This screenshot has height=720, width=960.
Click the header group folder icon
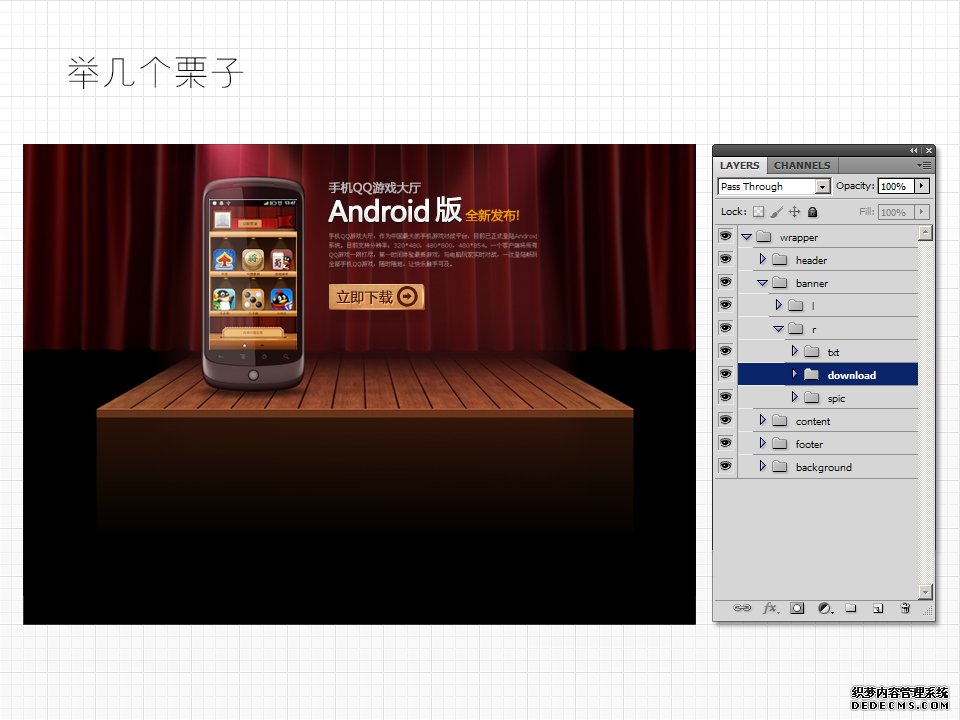(779, 260)
